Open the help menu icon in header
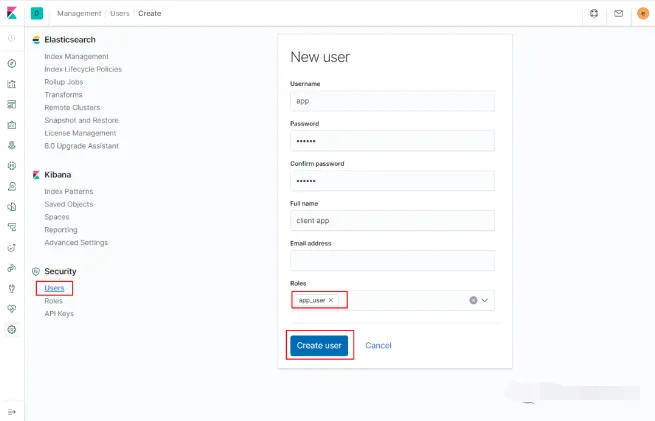The height and width of the screenshot is (421, 655). (594, 13)
